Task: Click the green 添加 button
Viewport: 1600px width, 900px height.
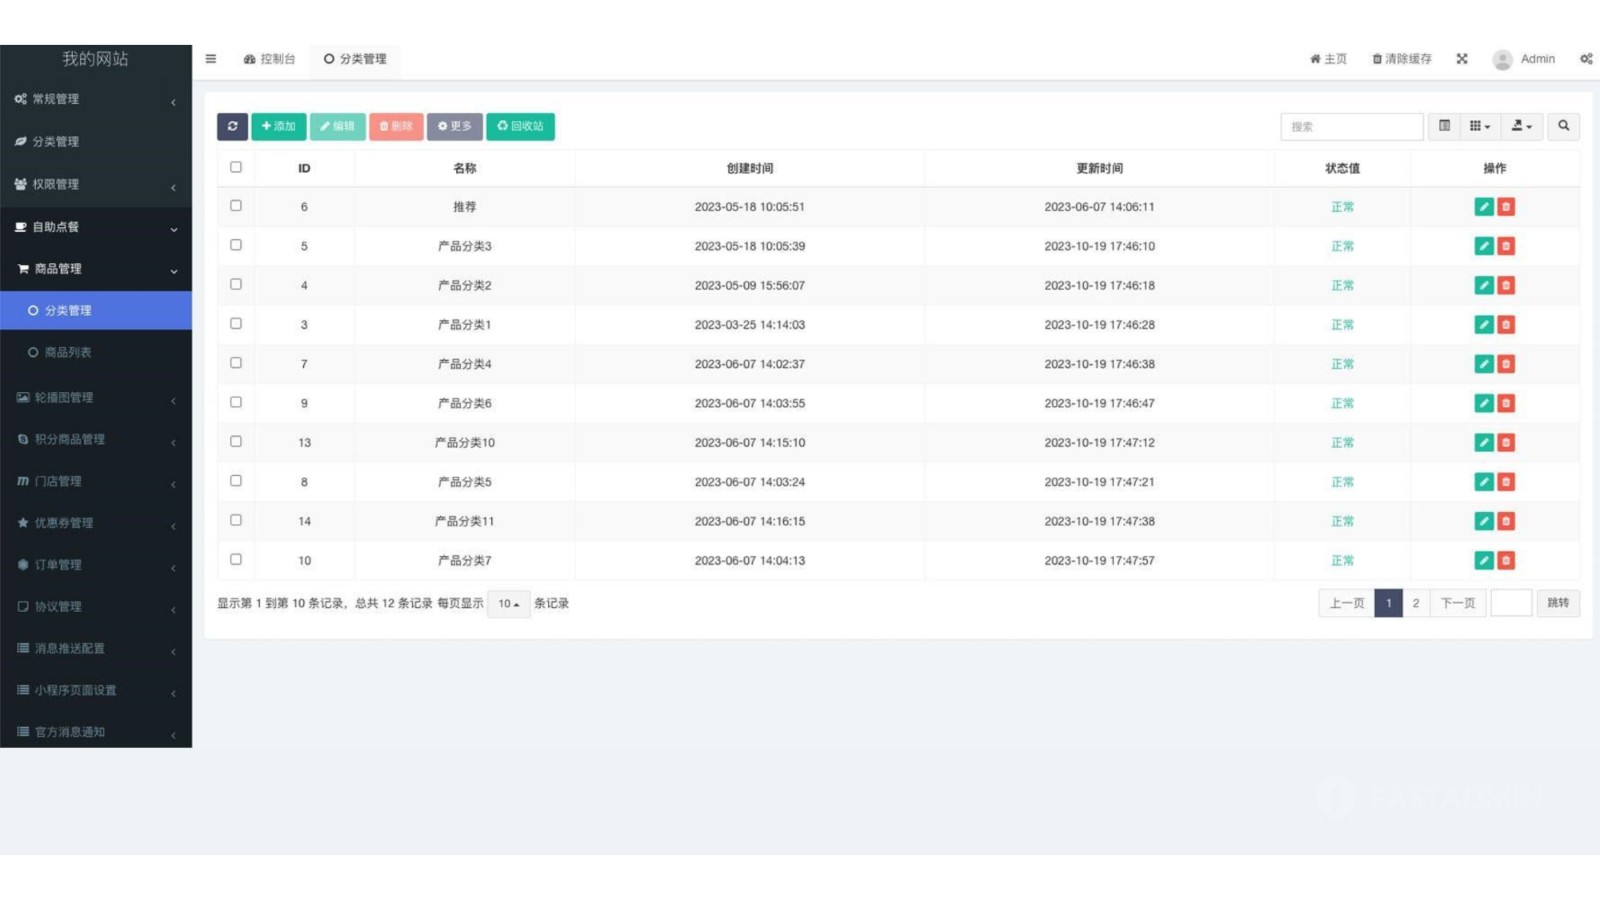Action: click(x=279, y=126)
